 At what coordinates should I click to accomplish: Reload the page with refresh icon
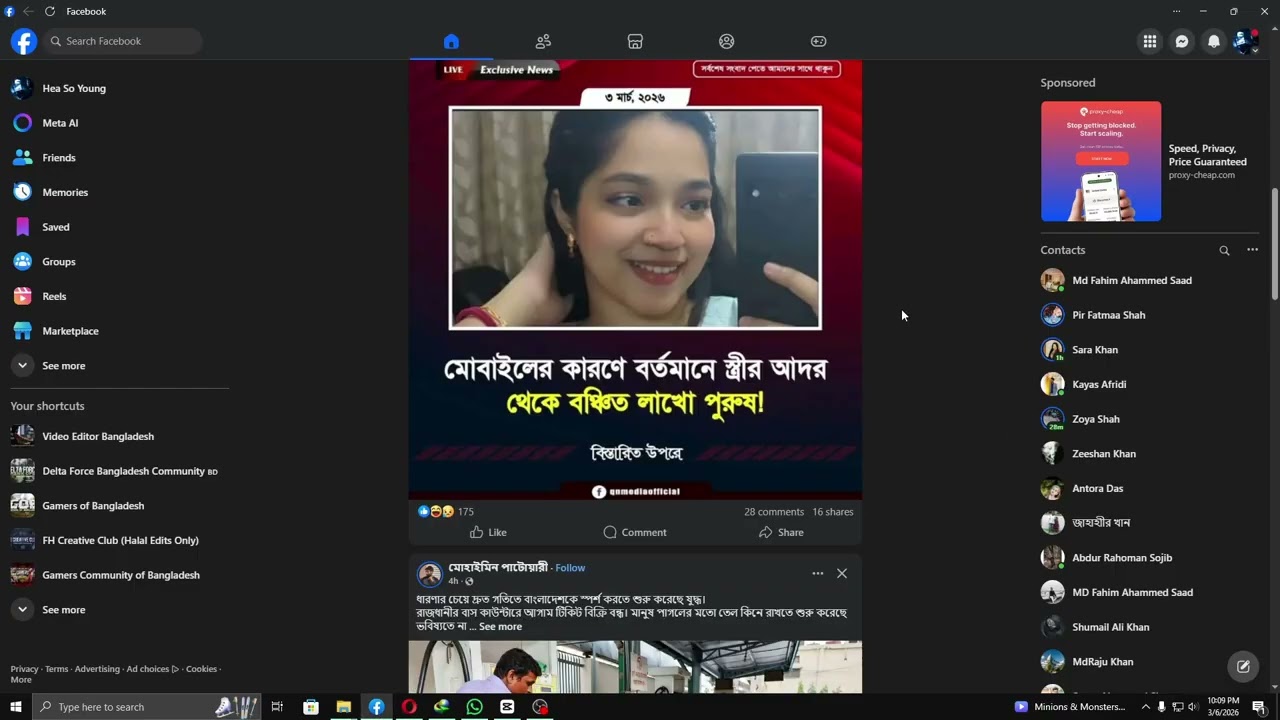pyautogui.click(x=50, y=11)
